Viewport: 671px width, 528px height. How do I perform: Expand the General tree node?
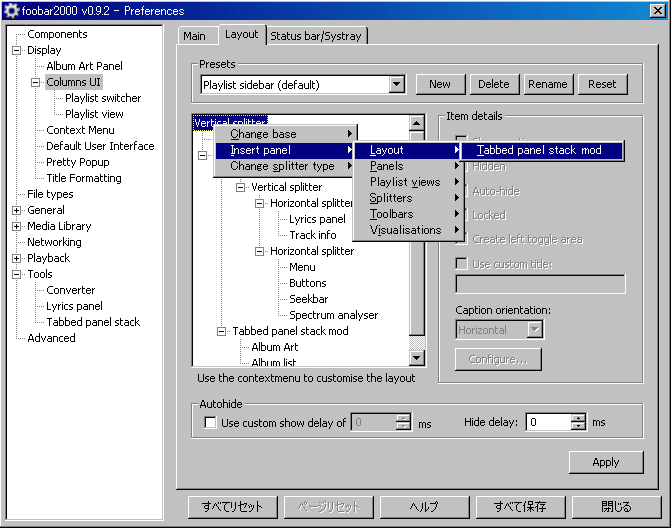point(16,211)
